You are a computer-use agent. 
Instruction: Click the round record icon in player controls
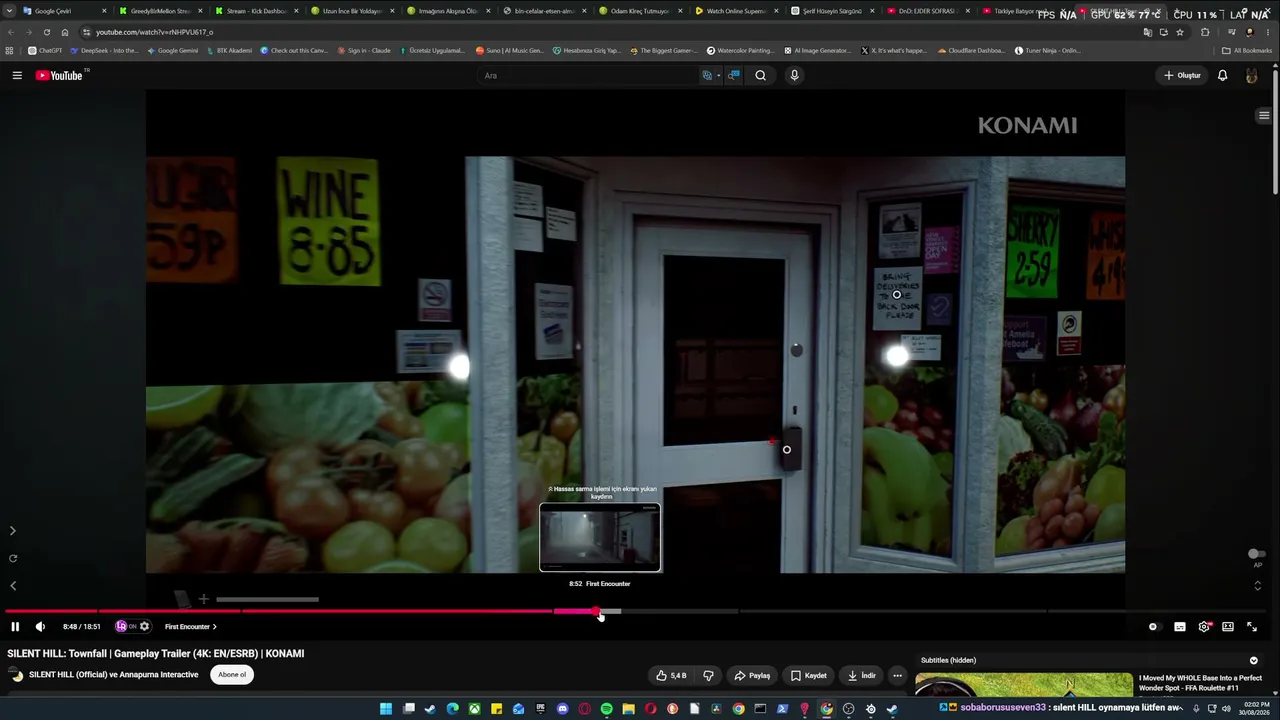[1153, 627]
